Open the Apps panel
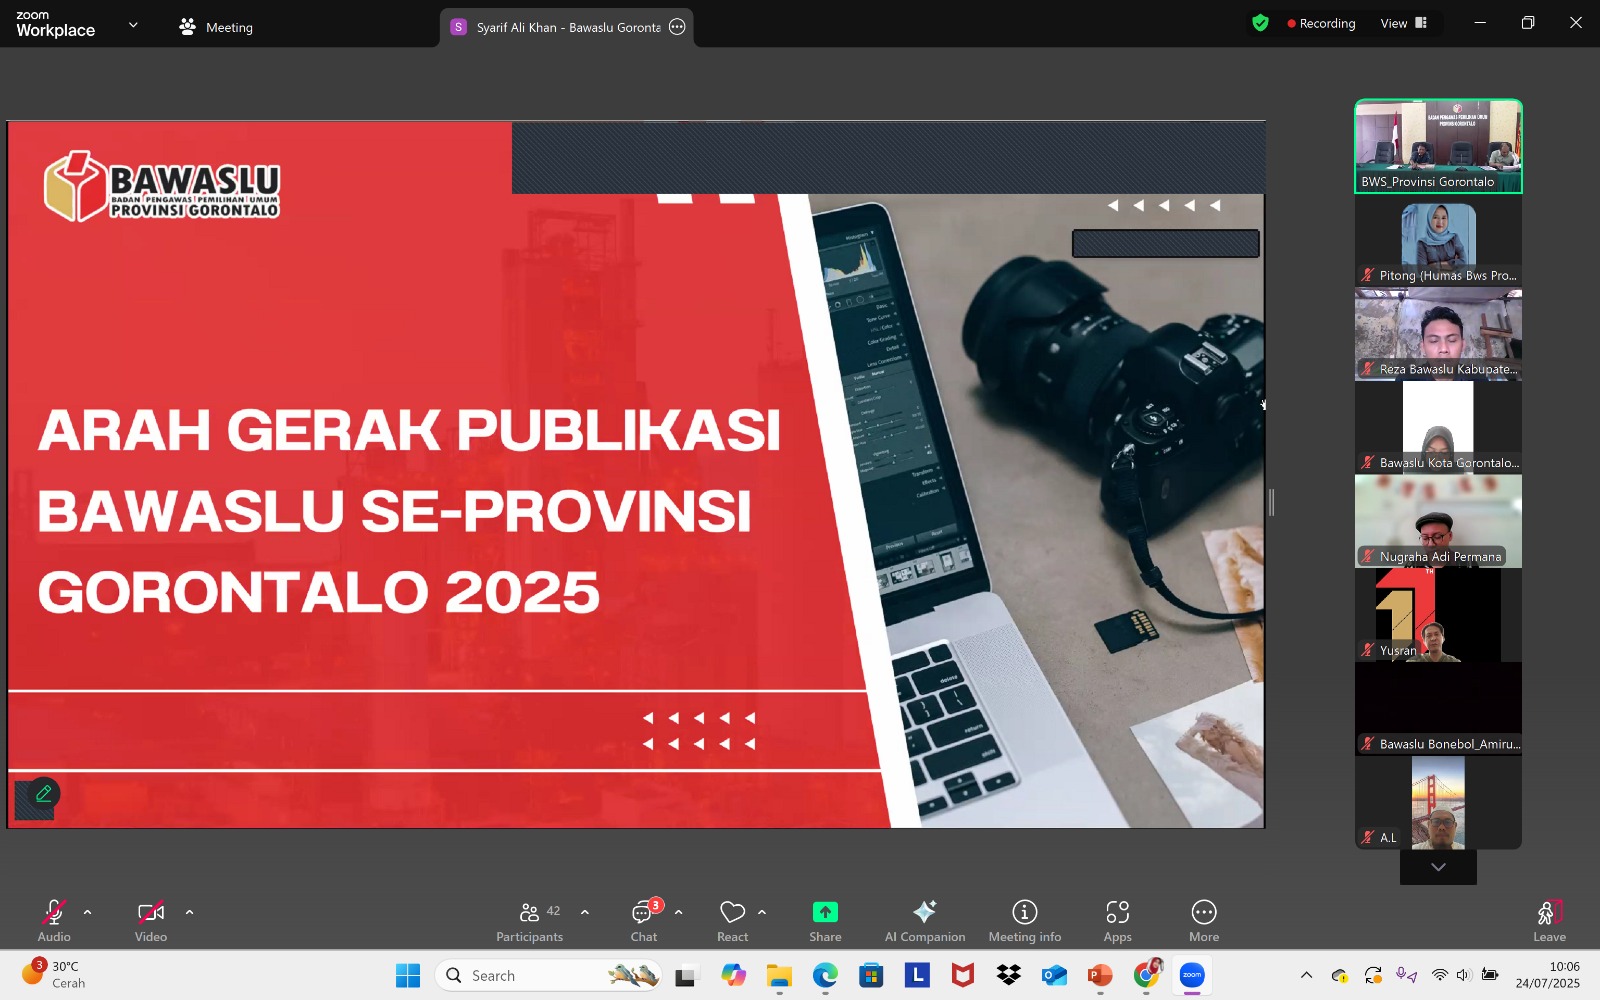Image resolution: width=1600 pixels, height=1000 pixels. tap(1117, 920)
